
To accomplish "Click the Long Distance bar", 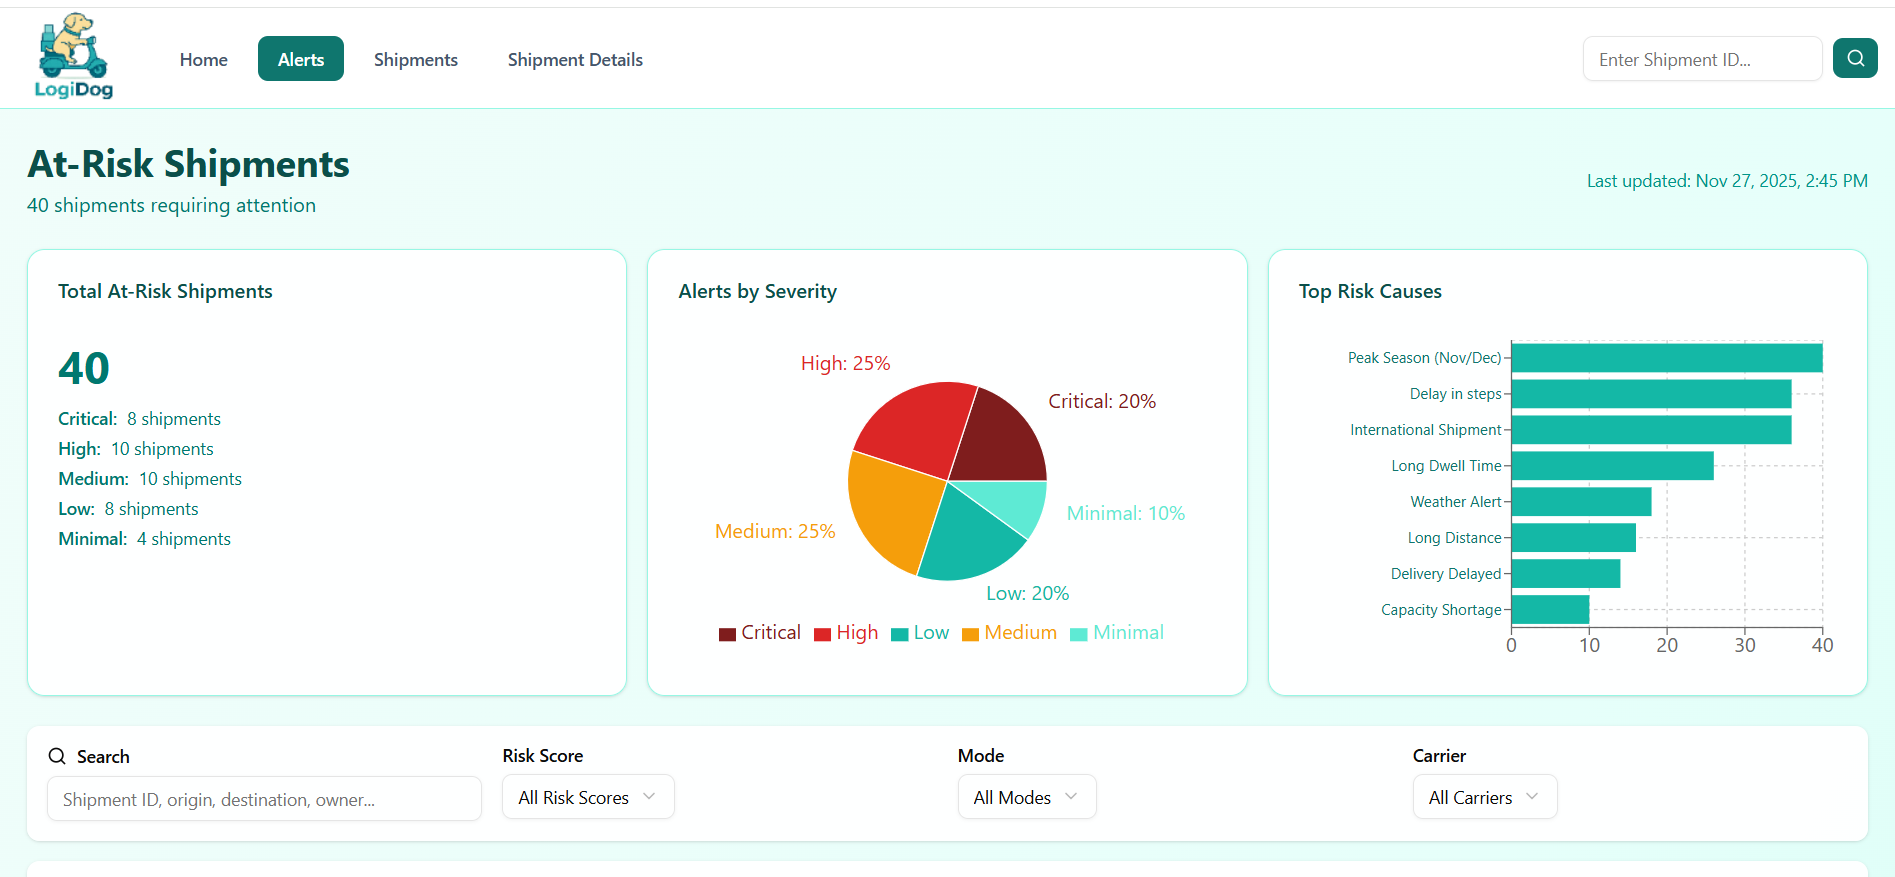I will (x=1574, y=538).
